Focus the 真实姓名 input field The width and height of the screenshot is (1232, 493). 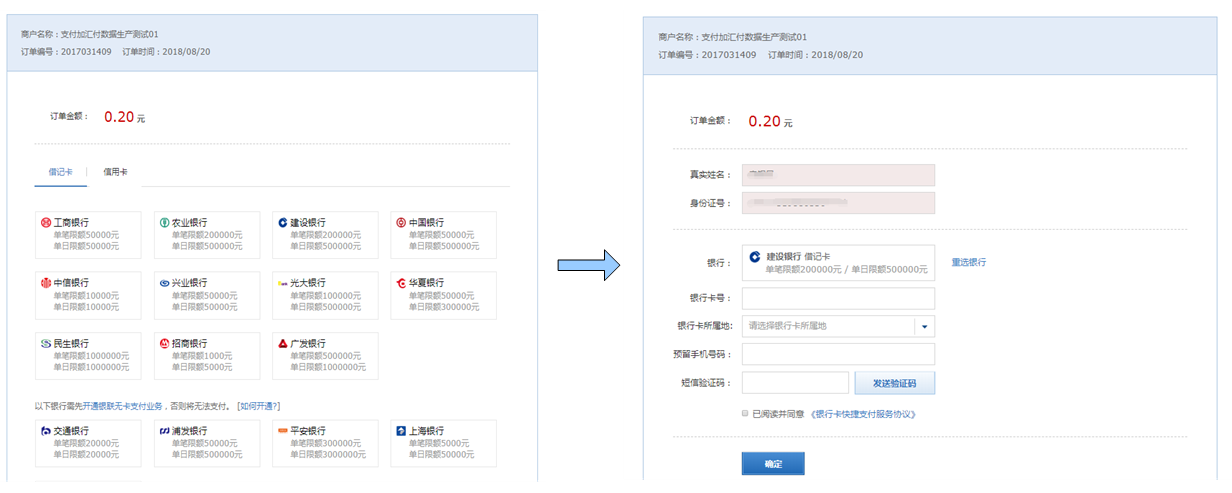[838, 175]
